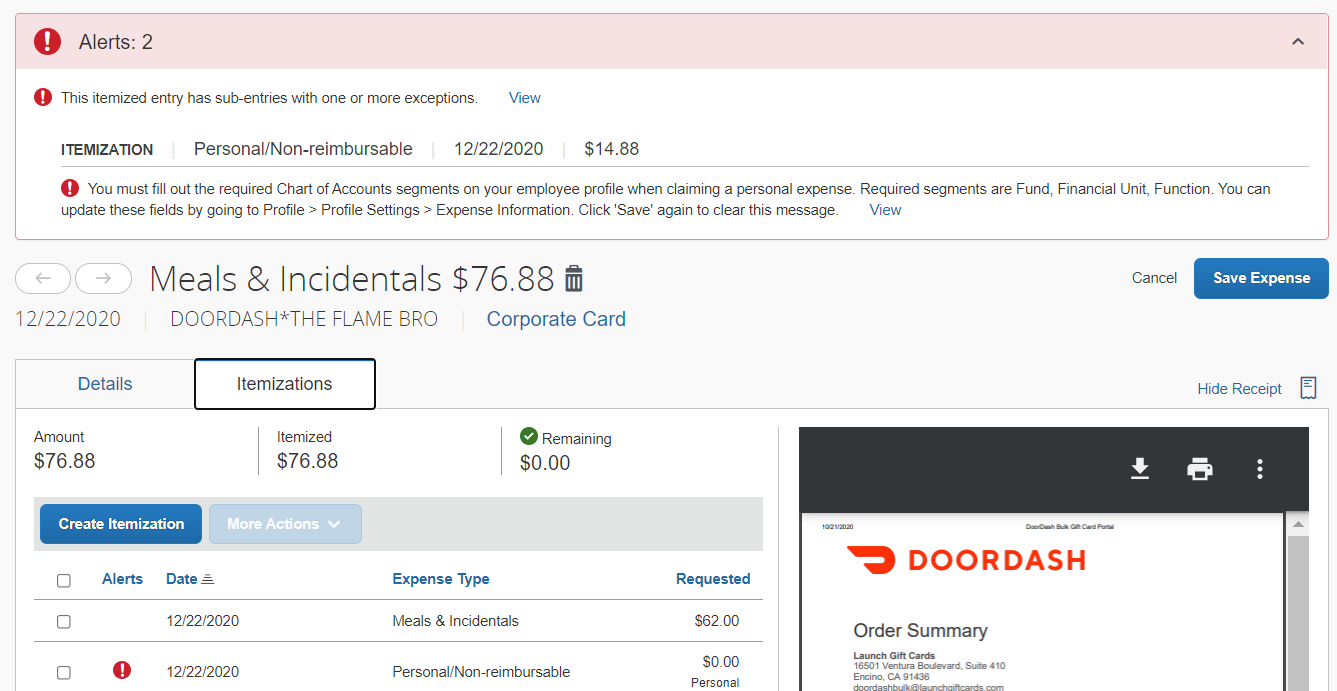Open the View link for sub-entry exceptions

pyautogui.click(x=524, y=97)
